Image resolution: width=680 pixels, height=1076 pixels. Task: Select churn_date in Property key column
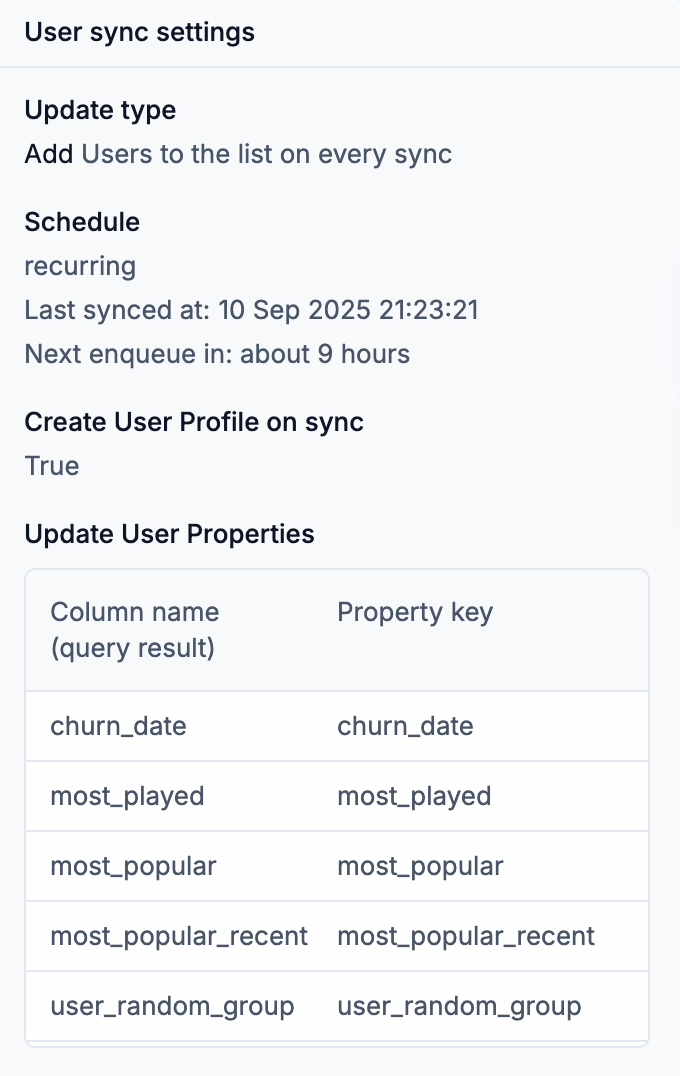(406, 726)
